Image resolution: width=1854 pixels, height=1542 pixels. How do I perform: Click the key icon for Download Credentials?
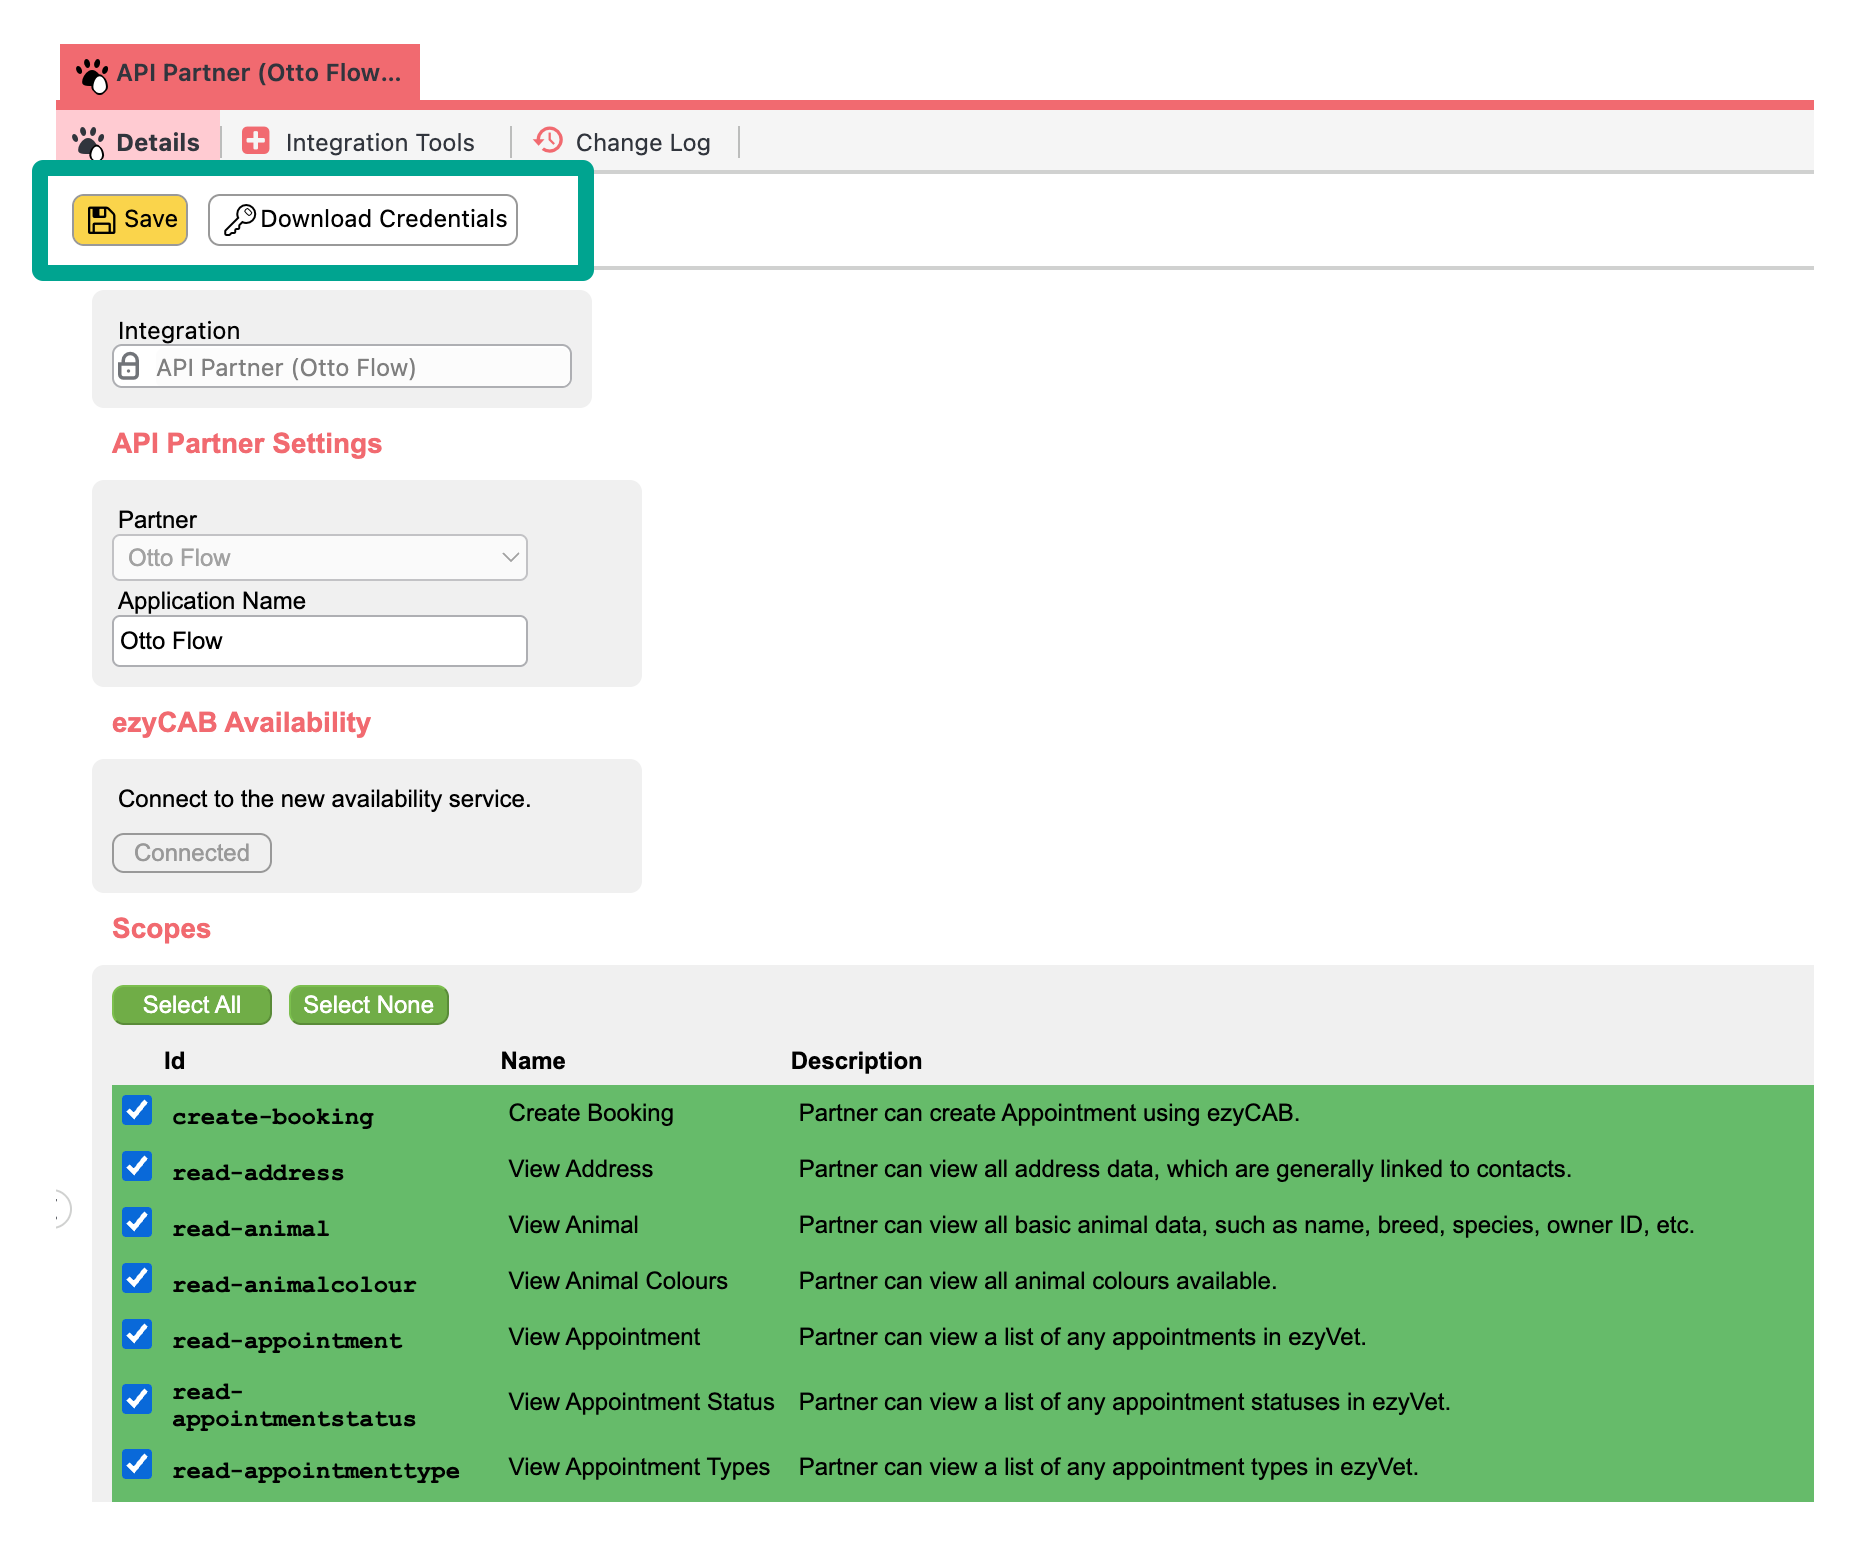tap(239, 220)
